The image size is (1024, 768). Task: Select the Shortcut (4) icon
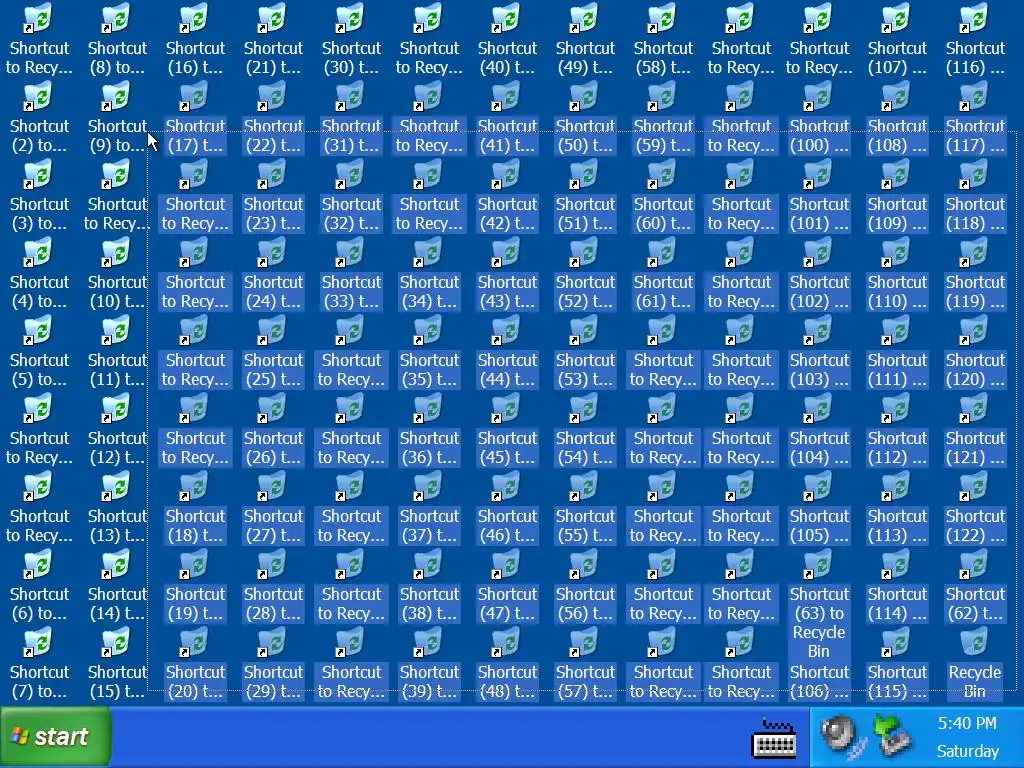tap(39, 252)
